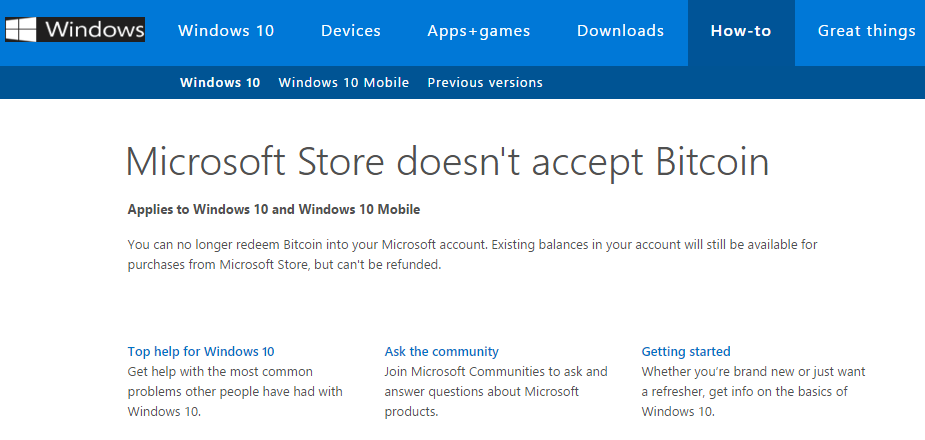Viewport: 925px width, 440px height.
Task: Click the Windows wordmark text in header
Action: pyautogui.click(x=93, y=30)
